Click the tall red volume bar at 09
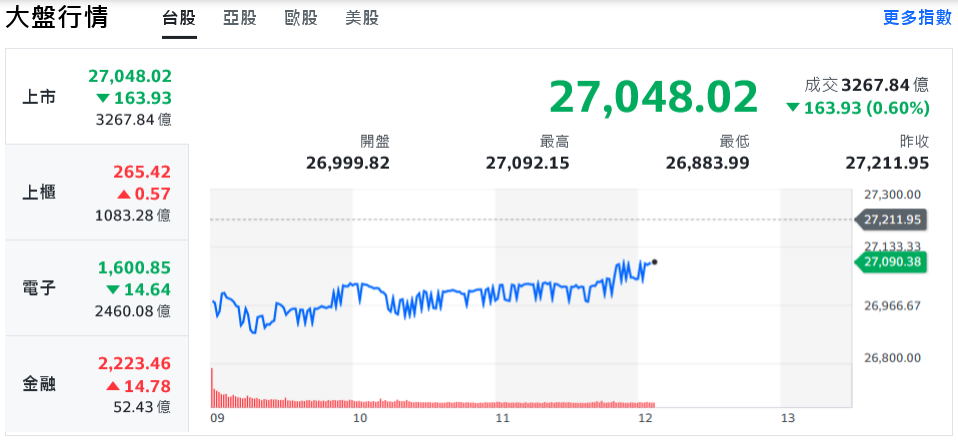Viewport: 958px width, 443px height. click(213, 387)
